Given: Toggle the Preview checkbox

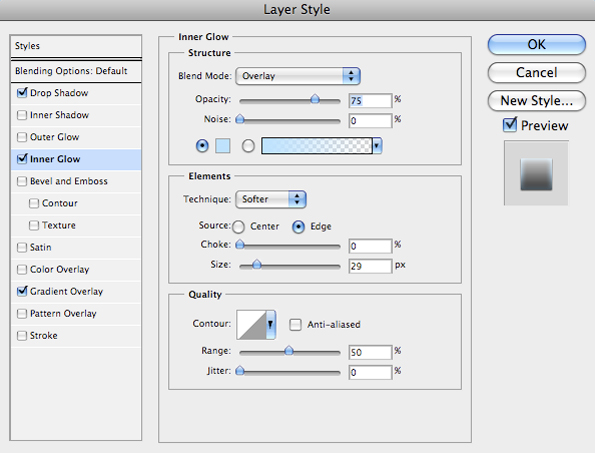Looking at the screenshot, I should coord(510,125).
